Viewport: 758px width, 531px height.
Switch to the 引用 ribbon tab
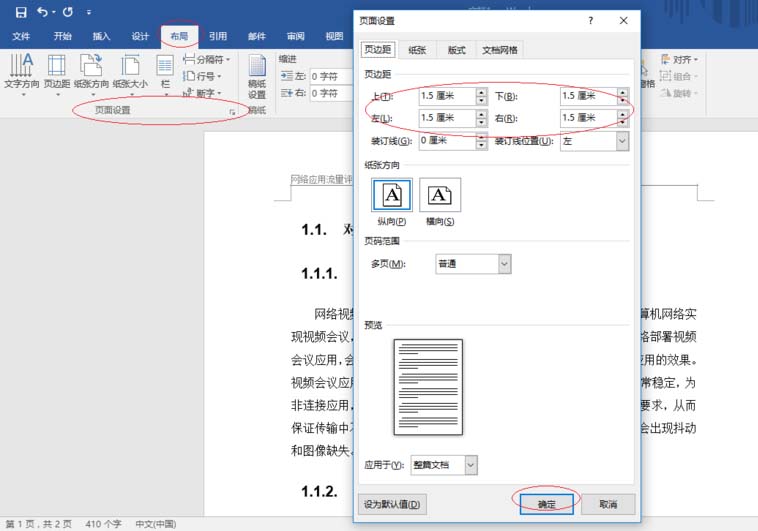(218, 36)
